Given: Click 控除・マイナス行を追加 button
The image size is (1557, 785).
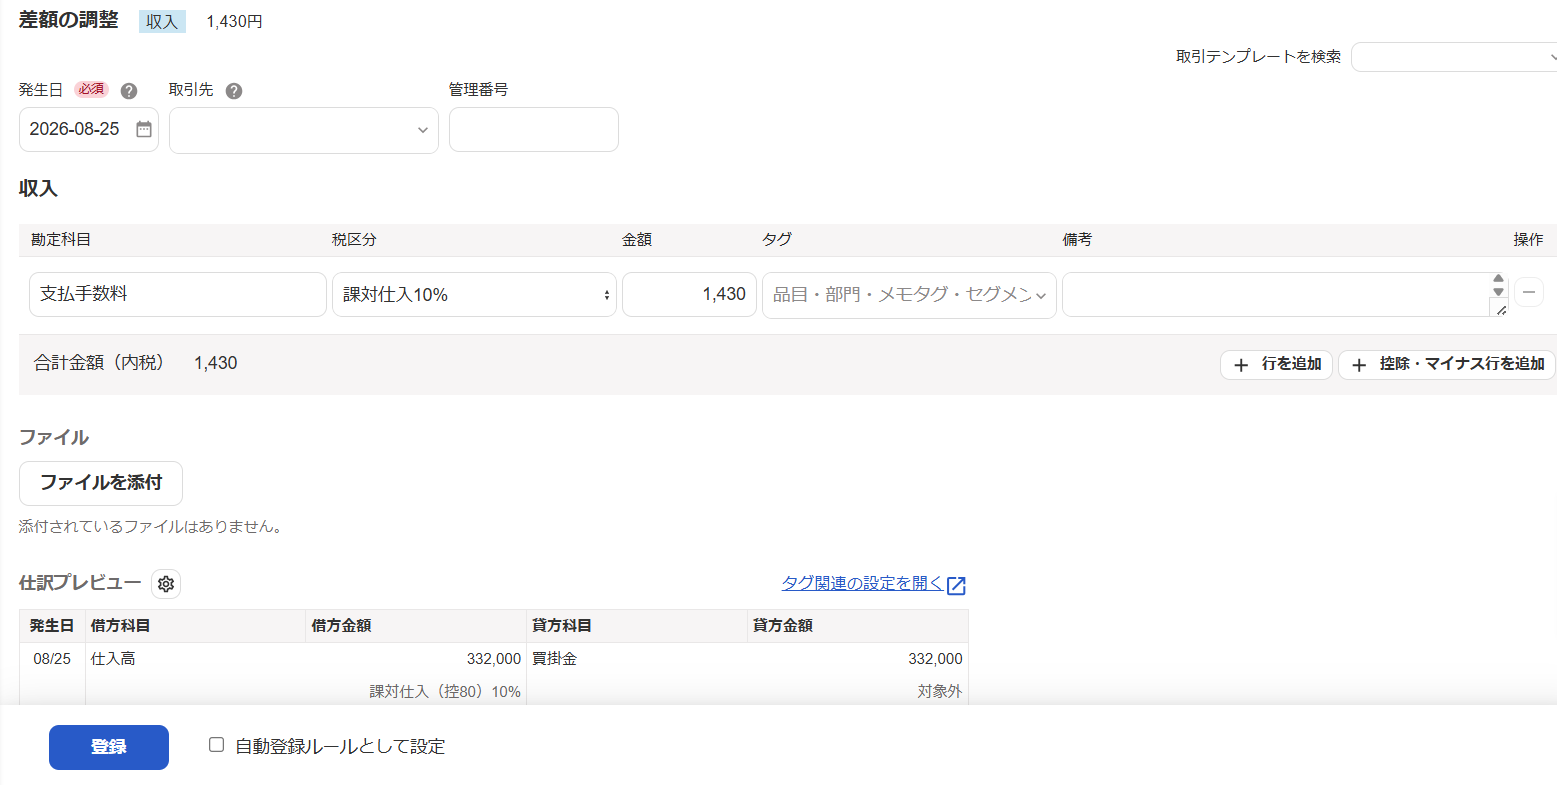Looking at the screenshot, I should click(x=1447, y=364).
